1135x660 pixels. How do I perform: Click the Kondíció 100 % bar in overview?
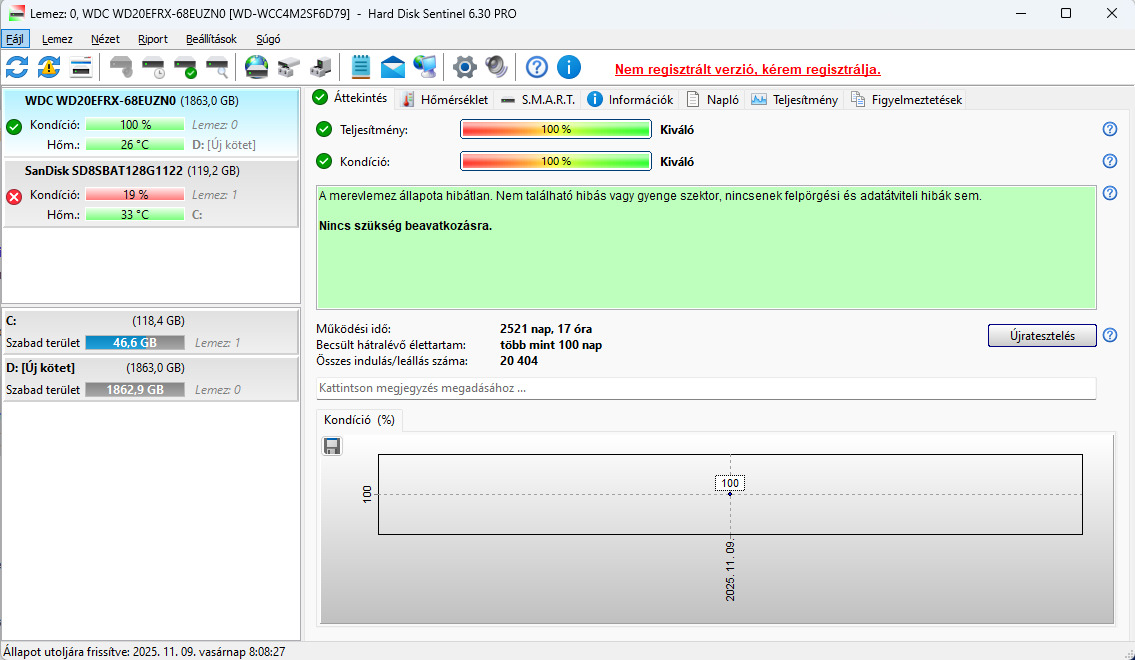tap(556, 161)
